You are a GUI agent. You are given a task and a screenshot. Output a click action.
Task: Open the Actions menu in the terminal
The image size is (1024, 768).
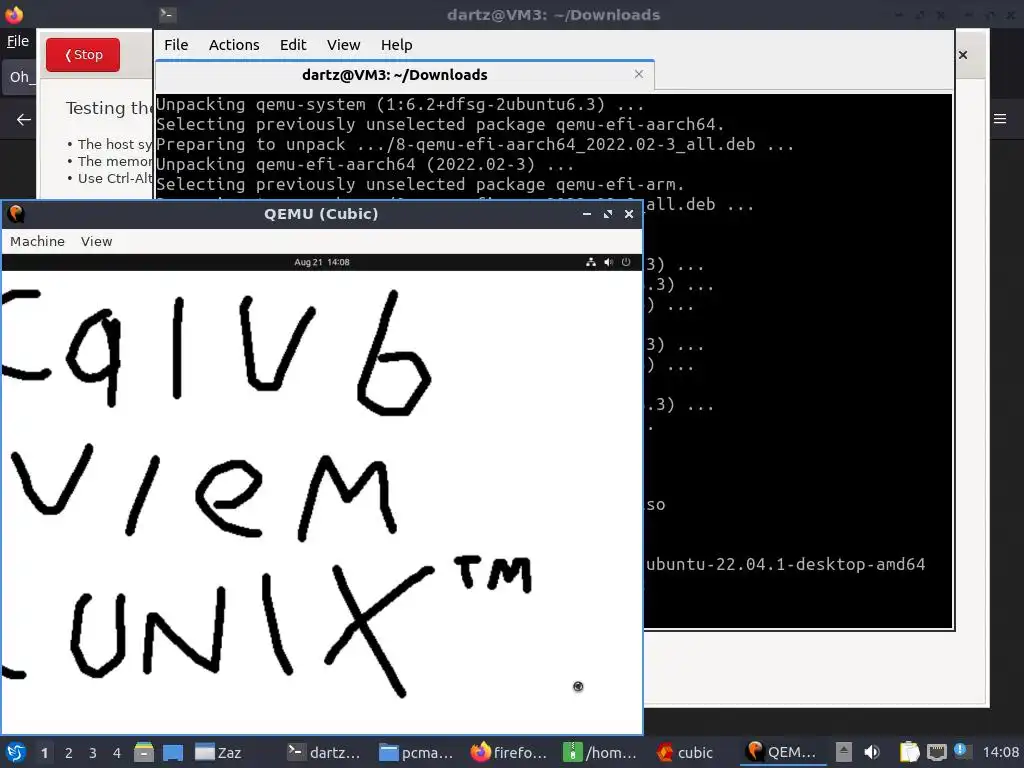[234, 45]
